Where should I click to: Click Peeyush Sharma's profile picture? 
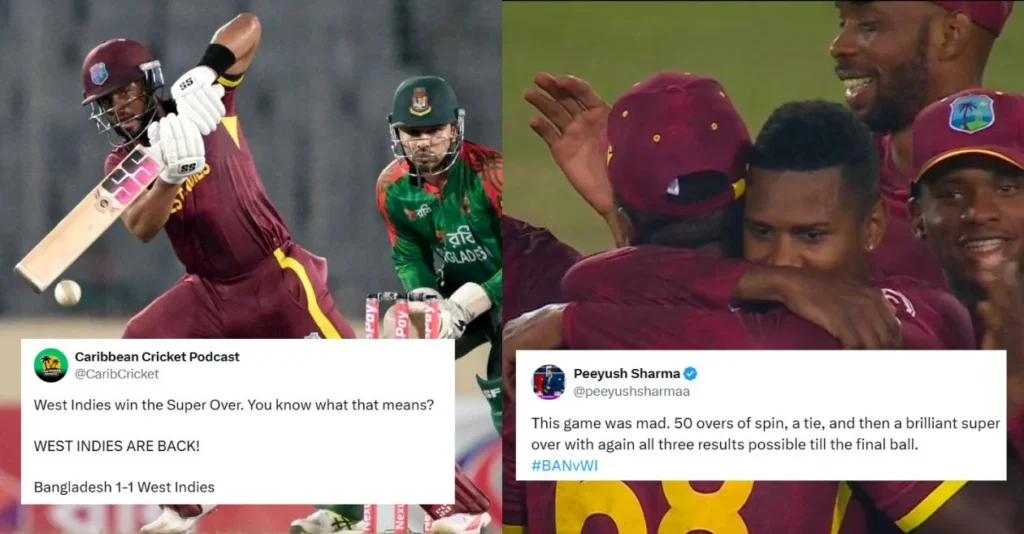coord(549,383)
